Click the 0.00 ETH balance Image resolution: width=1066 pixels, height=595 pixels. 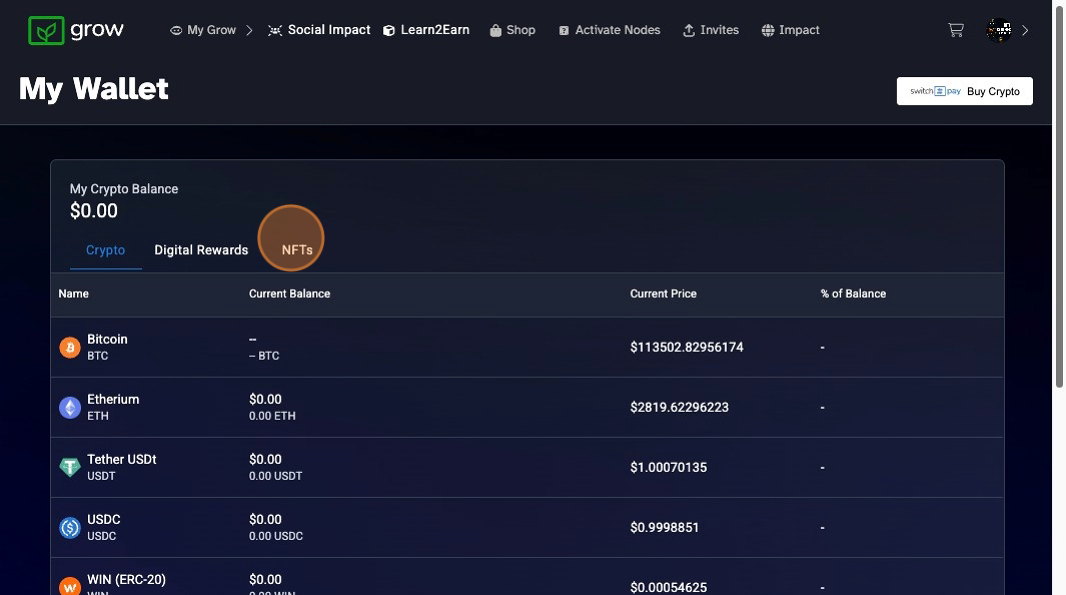click(x=272, y=416)
